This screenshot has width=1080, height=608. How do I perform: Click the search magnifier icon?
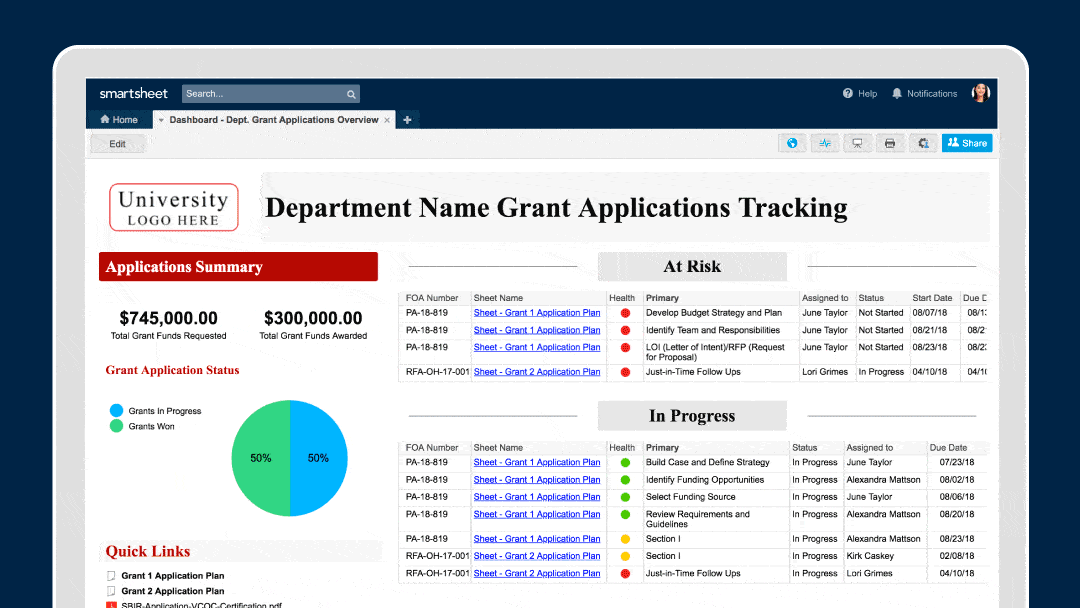tap(350, 93)
